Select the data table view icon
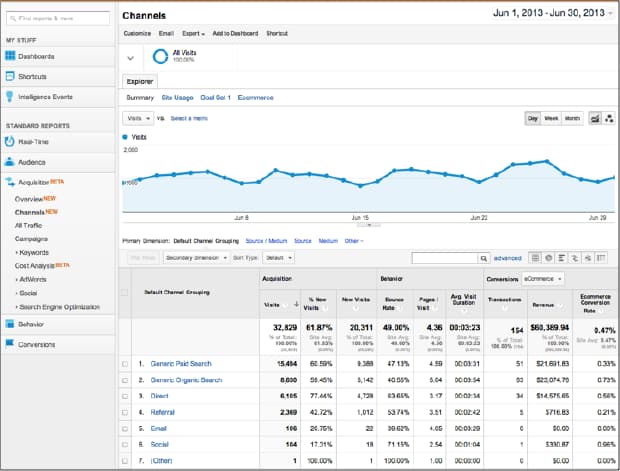Image resolution: width=620 pixels, height=471 pixels. [535, 257]
